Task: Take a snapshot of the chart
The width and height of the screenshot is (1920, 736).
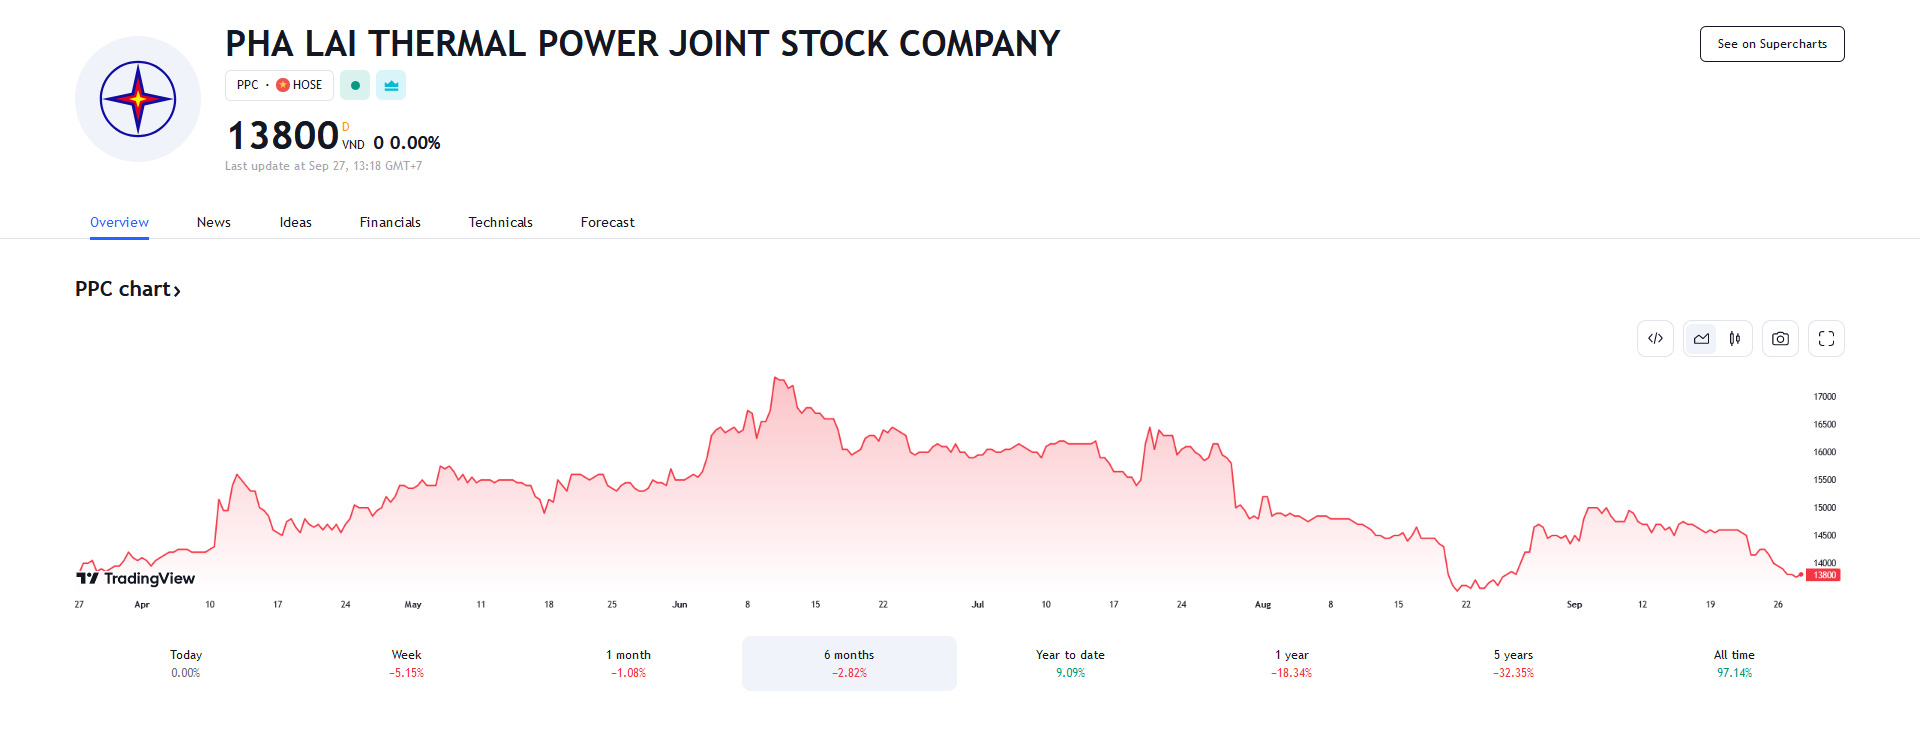Action: click(x=1780, y=338)
